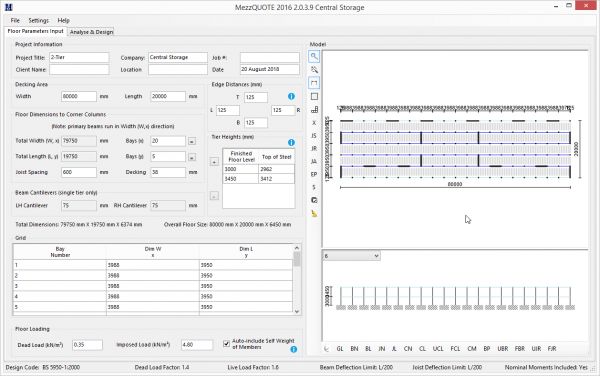This screenshot has height=376, width=600.
Task: Click the Bays (y) equalize button
Action: (x=192, y=157)
